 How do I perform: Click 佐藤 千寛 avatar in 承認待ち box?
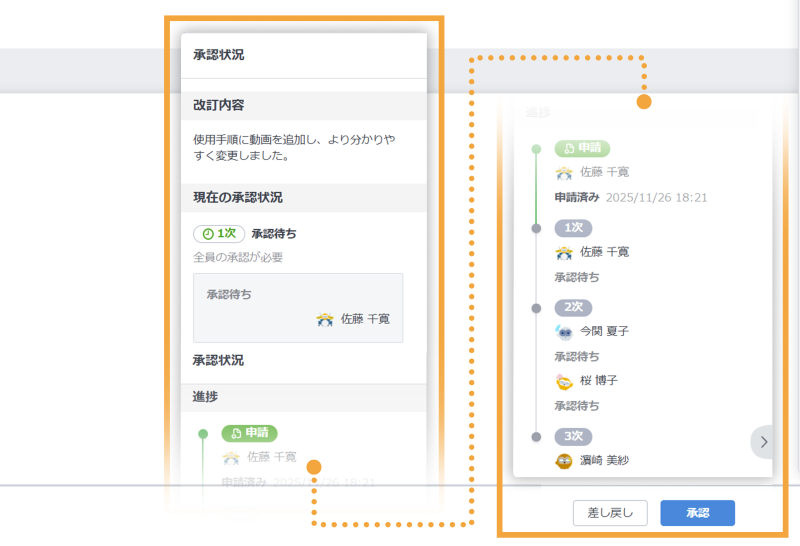click(x=325, y=319)
